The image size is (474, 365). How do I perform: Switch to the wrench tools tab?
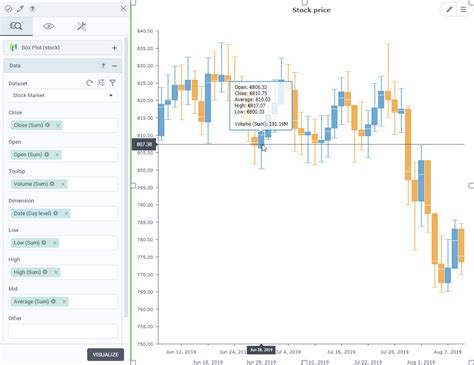[82, 26]
